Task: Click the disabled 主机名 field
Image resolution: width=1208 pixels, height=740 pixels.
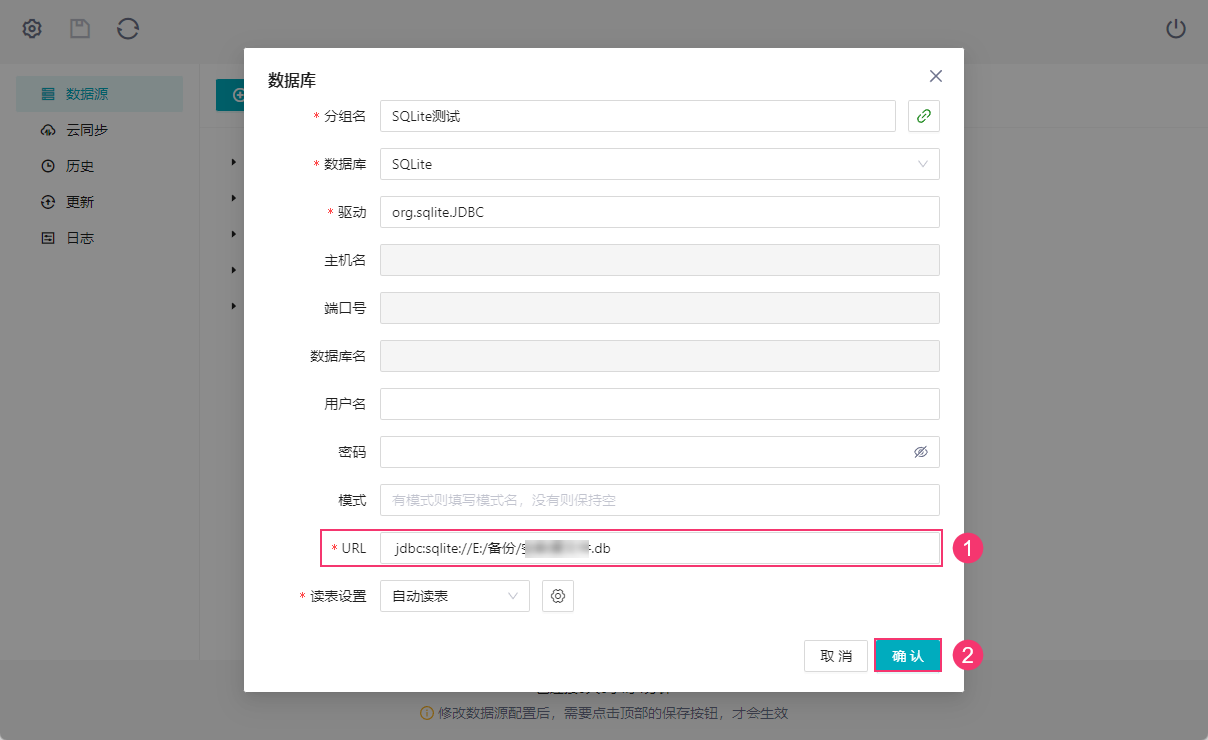Action: pos(660,260)
